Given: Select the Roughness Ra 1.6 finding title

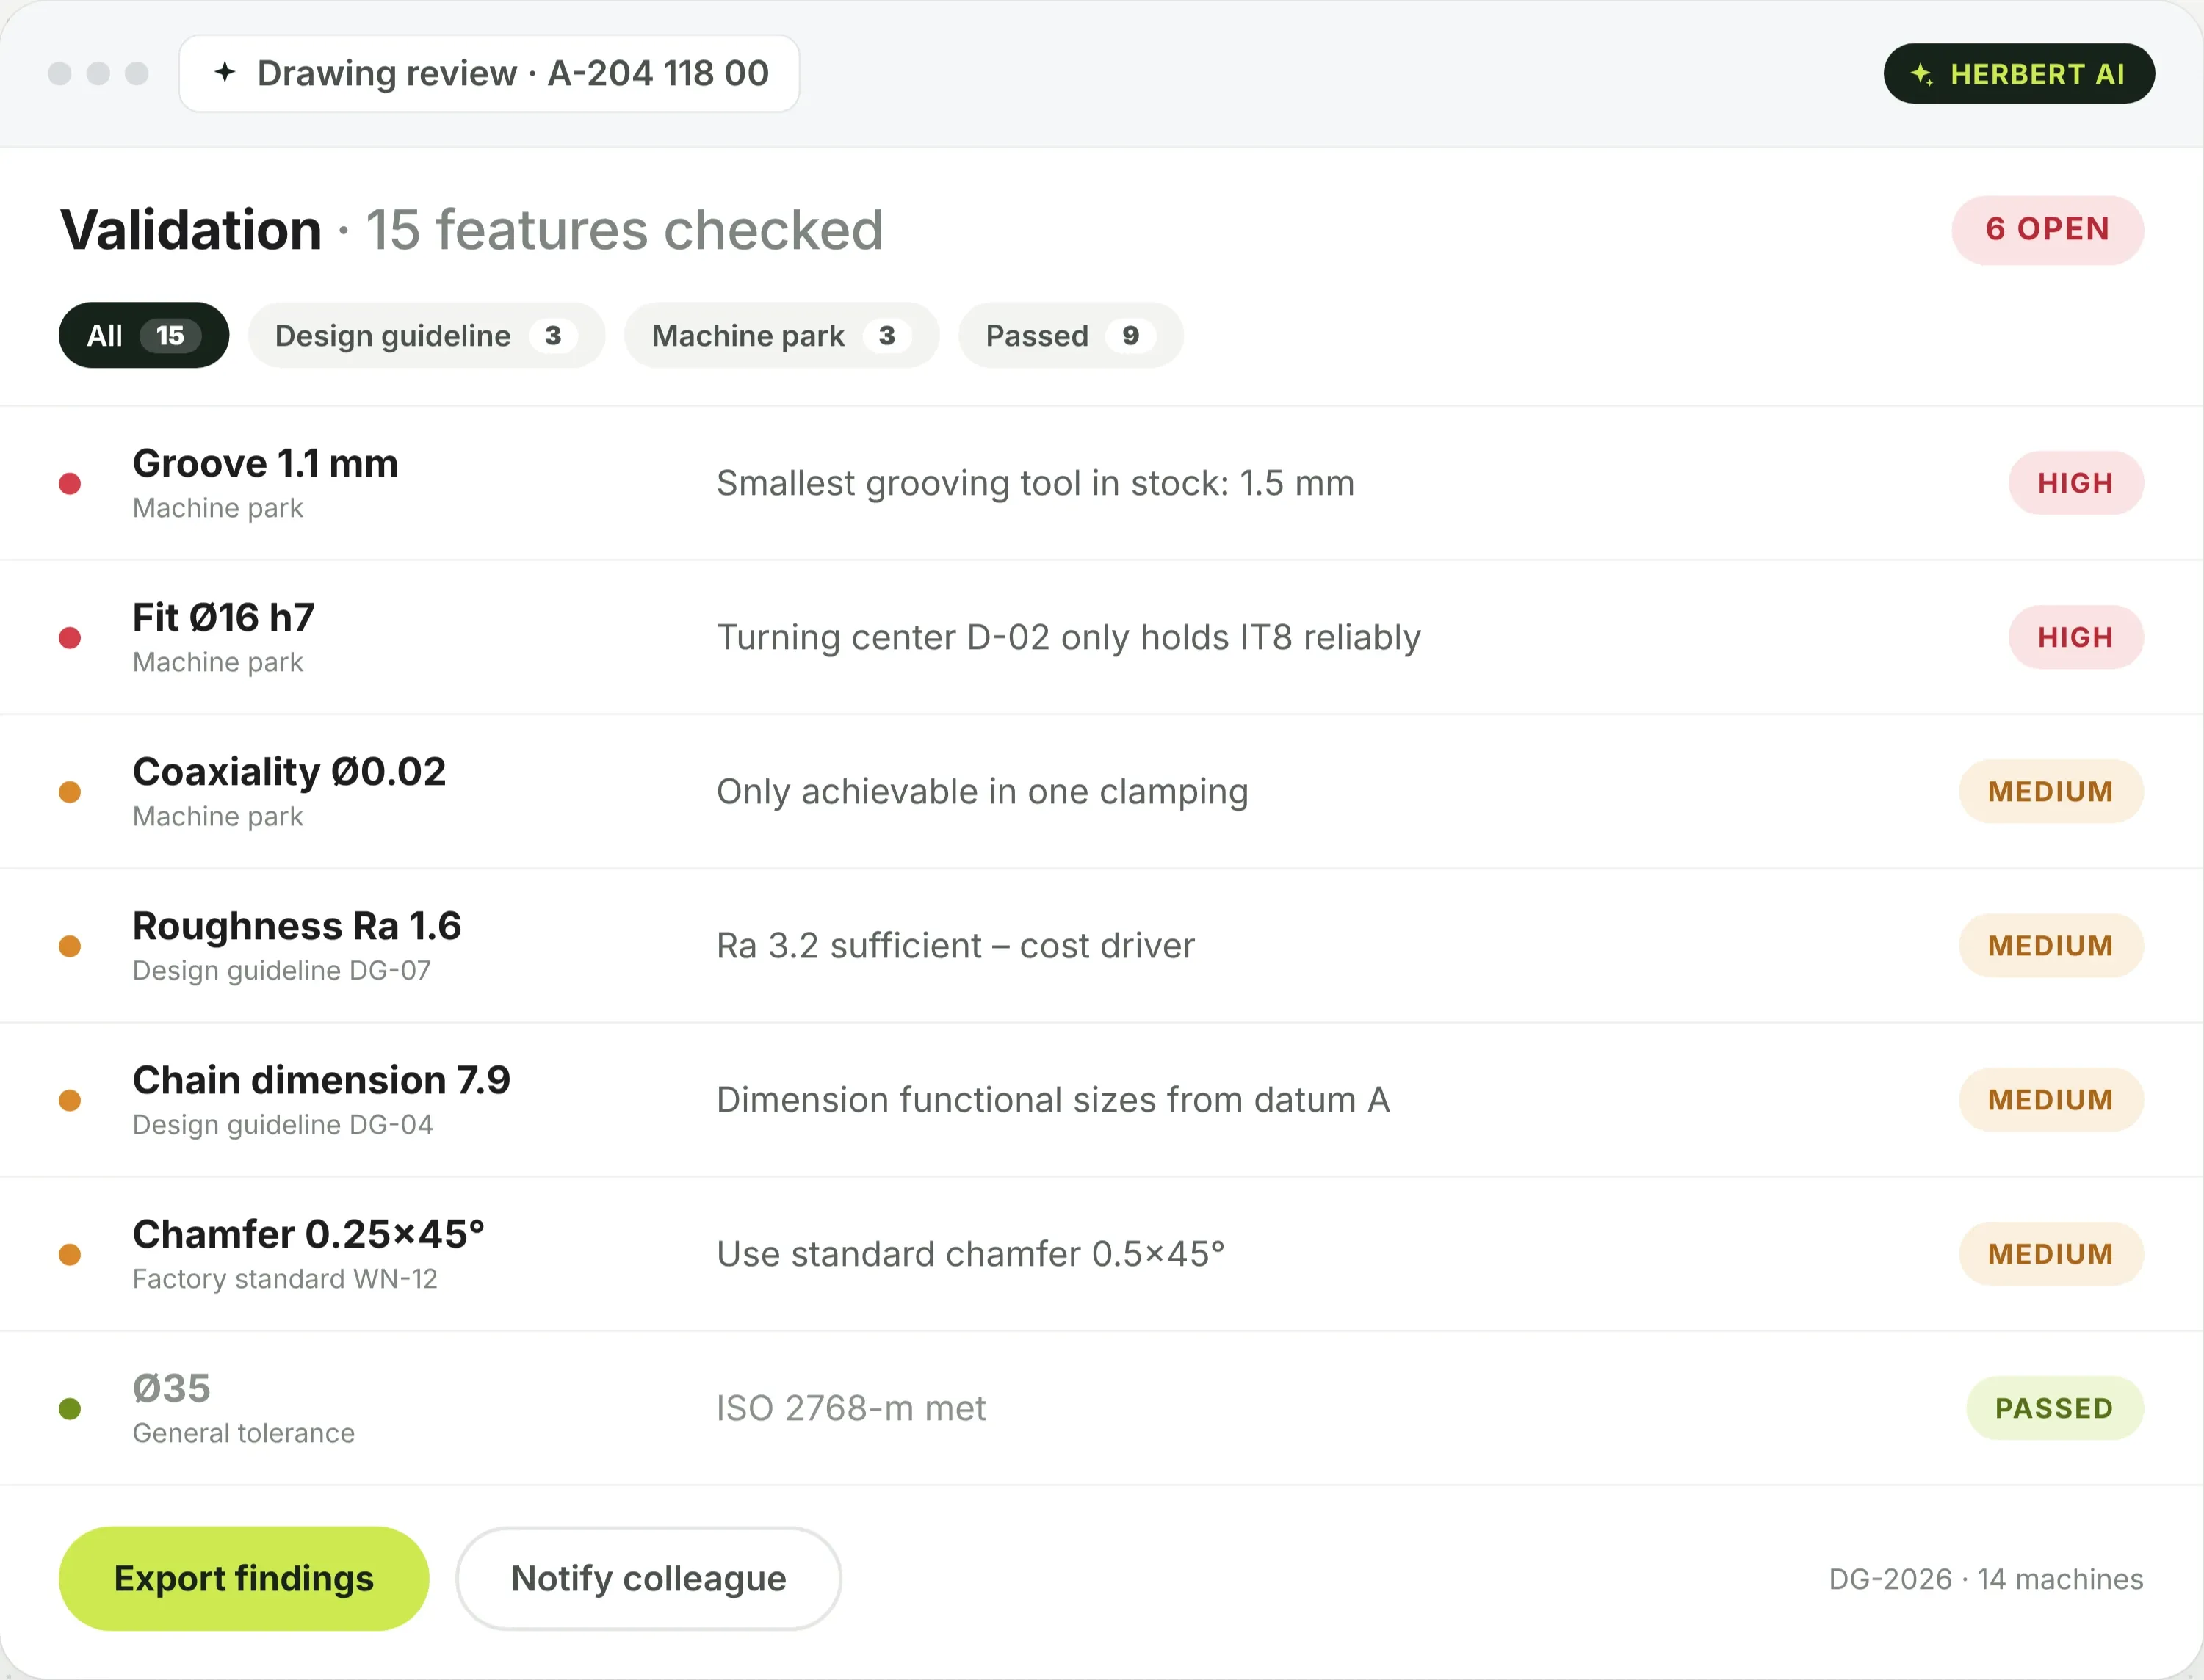Looking at the screenshot, I should [x=297, y=925].
